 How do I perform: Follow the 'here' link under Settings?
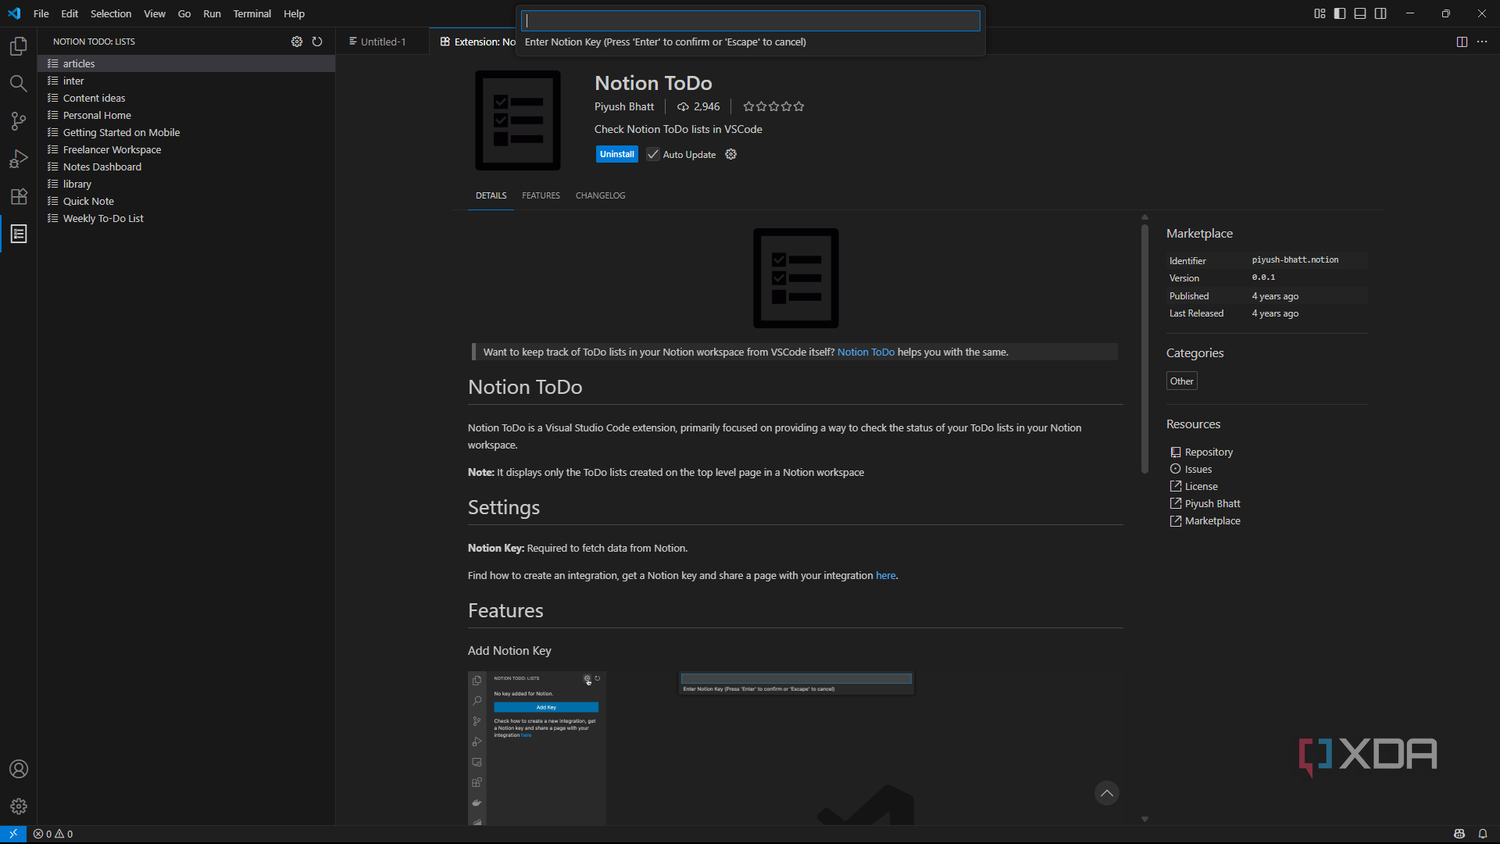pyautogui.click(x=886, y=575)
